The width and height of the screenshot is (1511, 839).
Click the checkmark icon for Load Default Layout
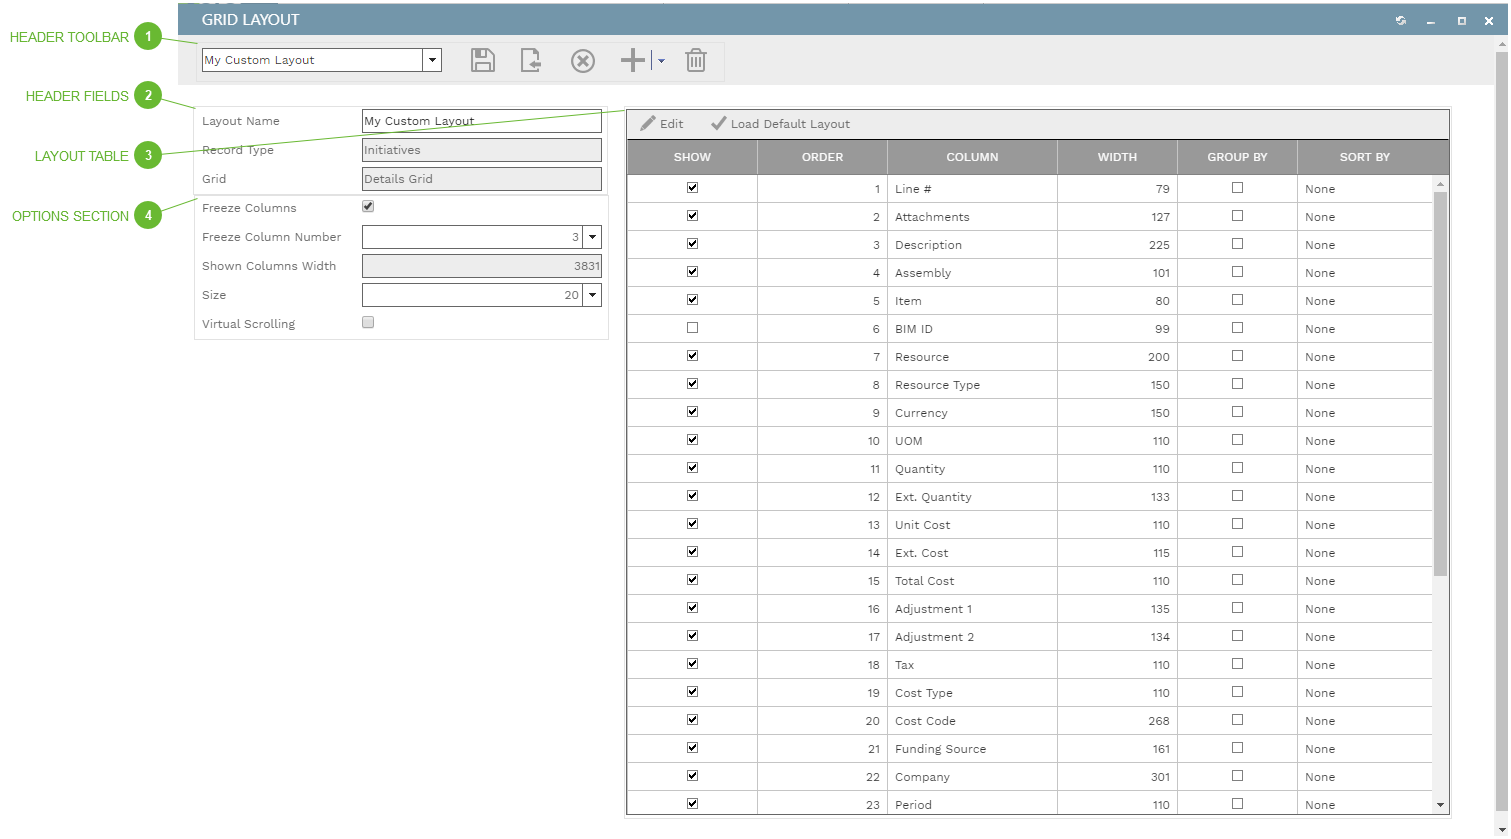(718, 123)
